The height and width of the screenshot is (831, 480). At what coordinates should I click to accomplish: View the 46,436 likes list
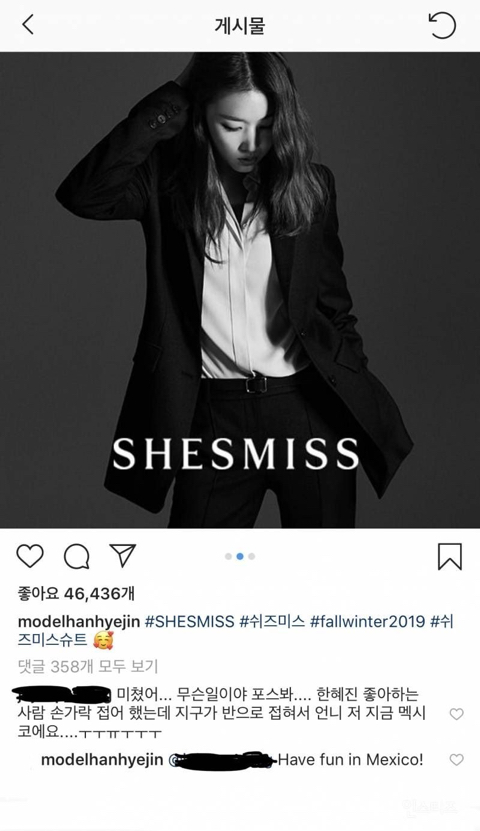76,594
